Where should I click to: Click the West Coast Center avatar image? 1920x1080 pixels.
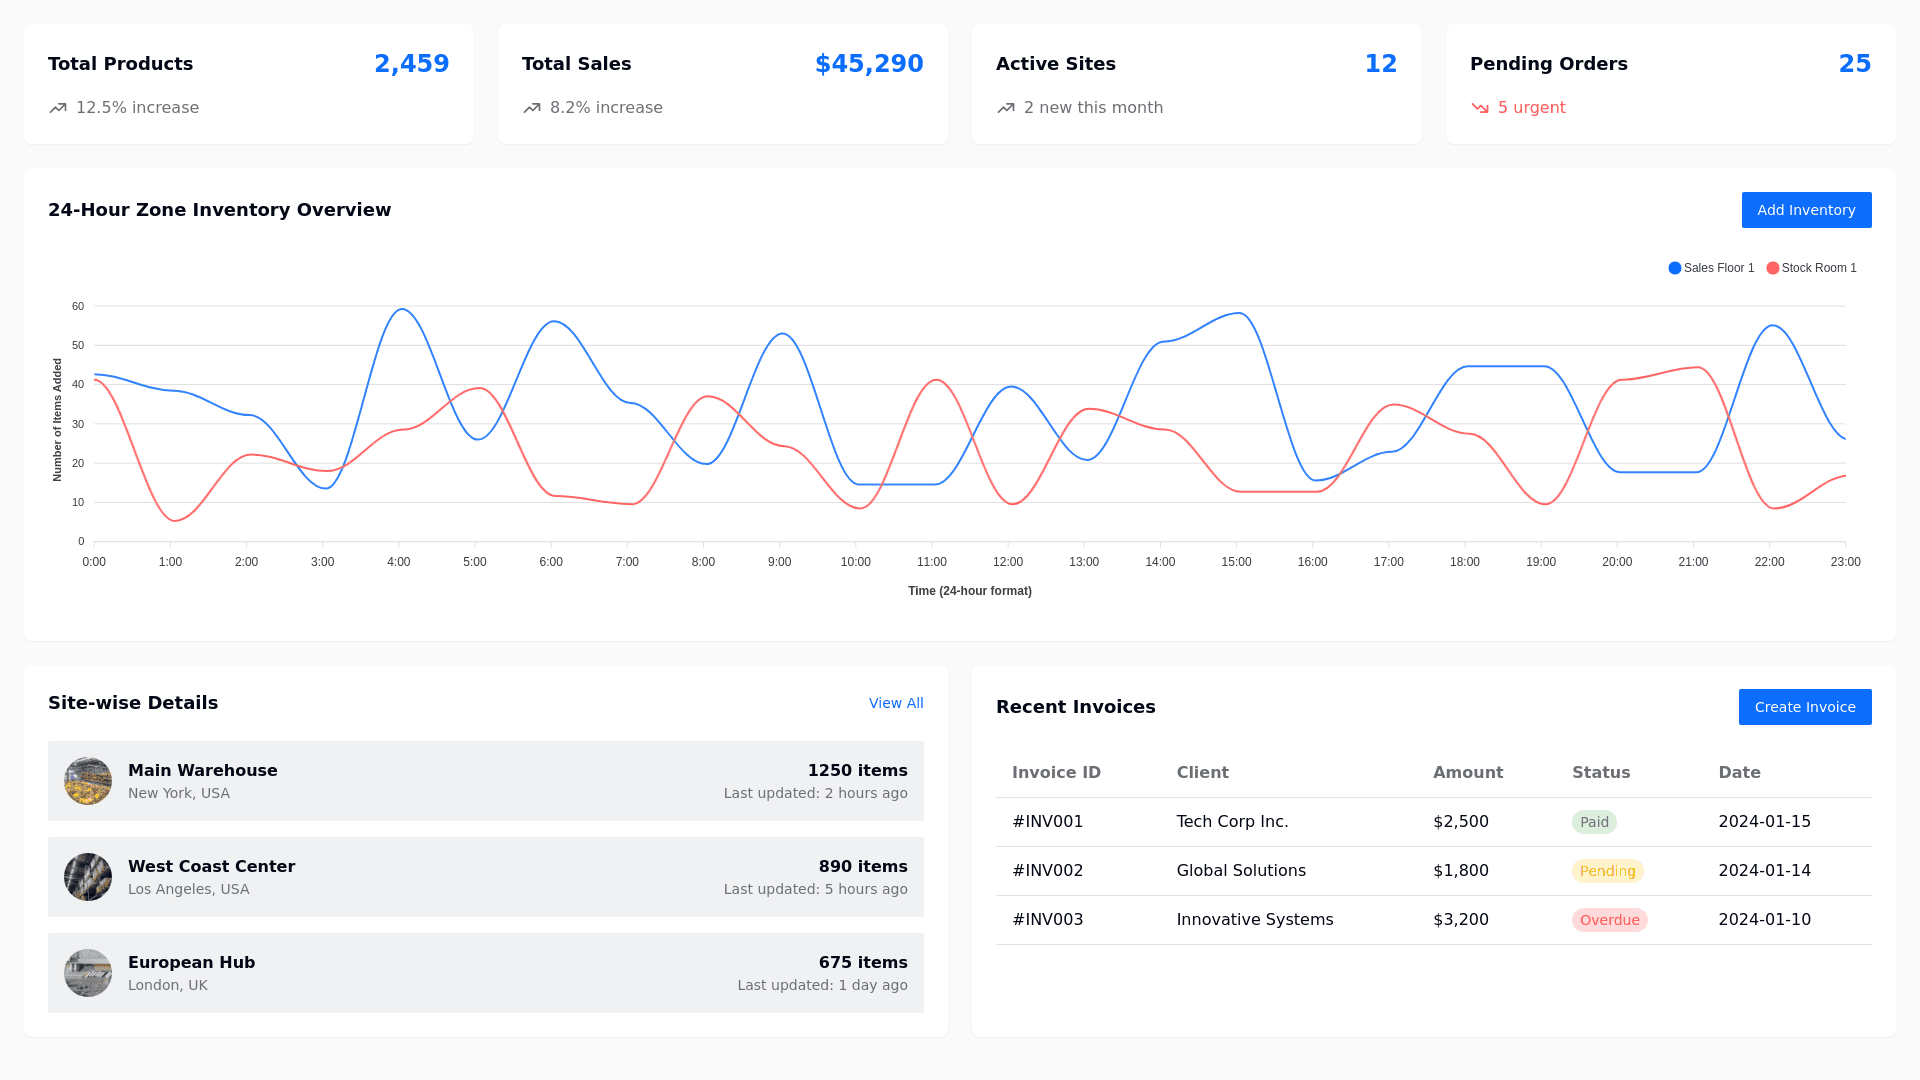pos(88,877)
